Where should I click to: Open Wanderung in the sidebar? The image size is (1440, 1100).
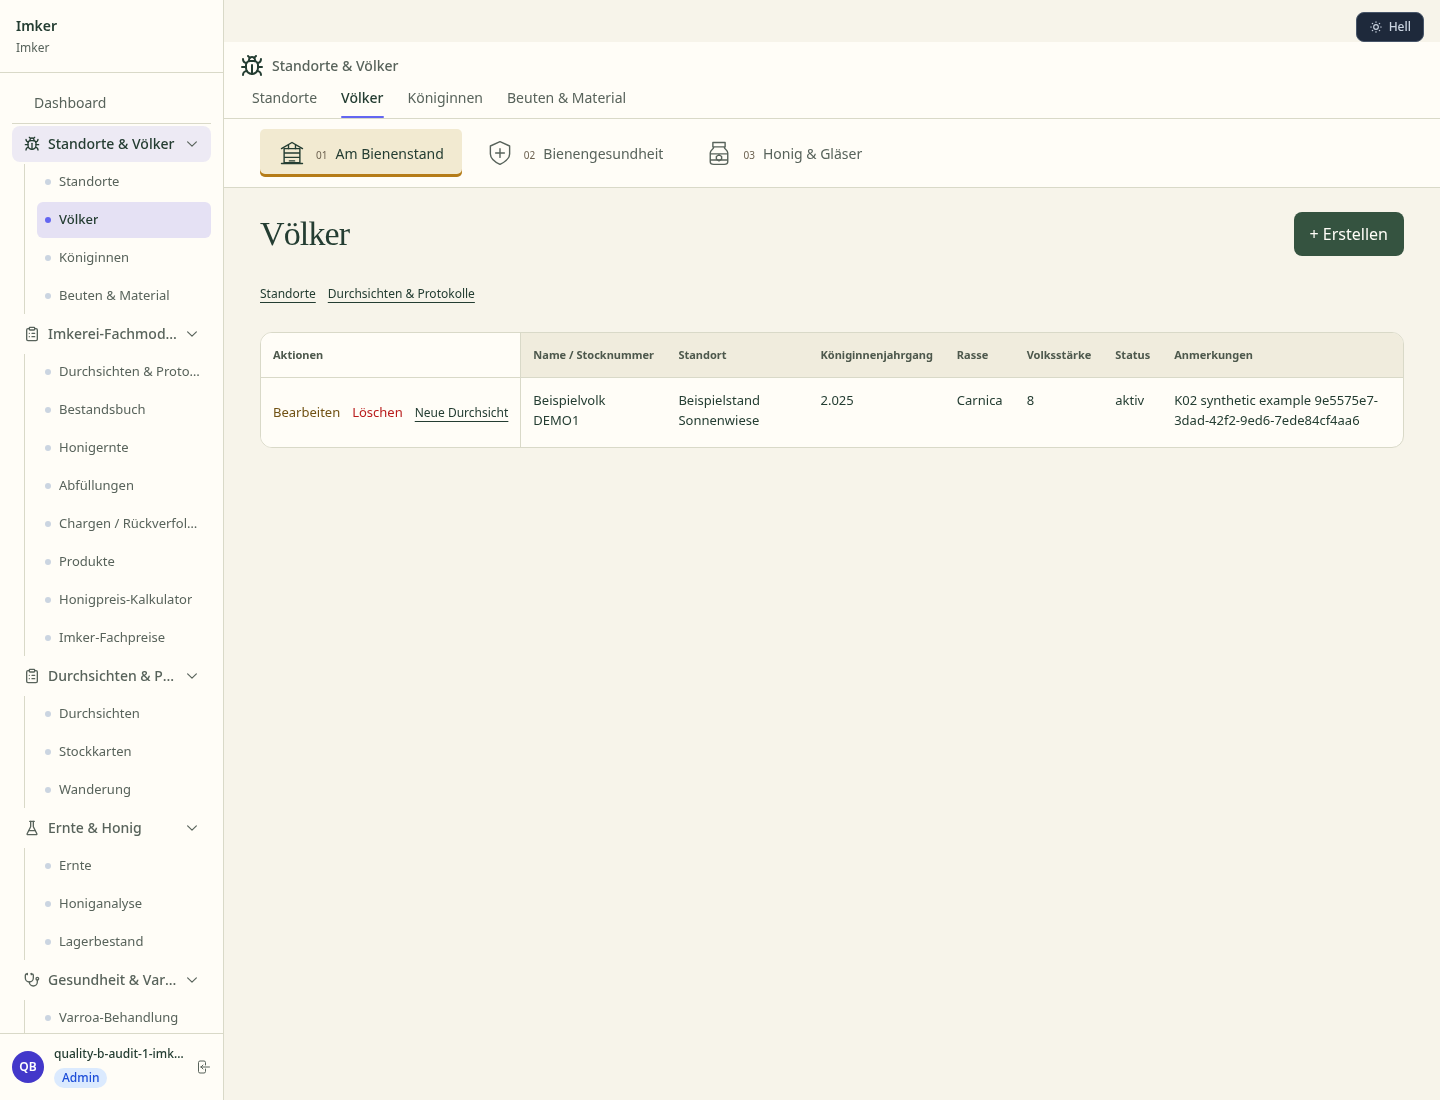tap(124, 790)
